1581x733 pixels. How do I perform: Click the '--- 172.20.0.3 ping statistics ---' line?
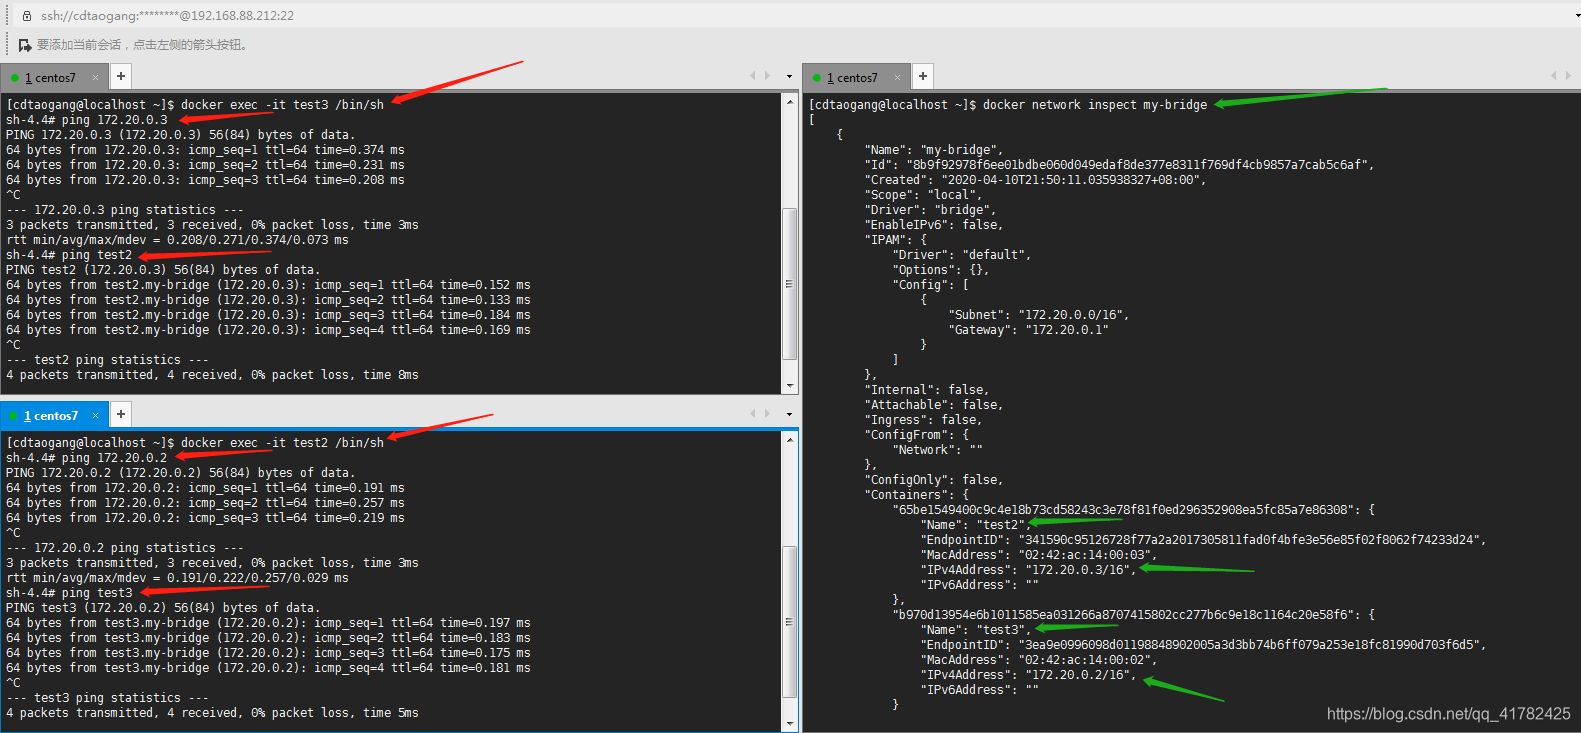tap(125, 210)
